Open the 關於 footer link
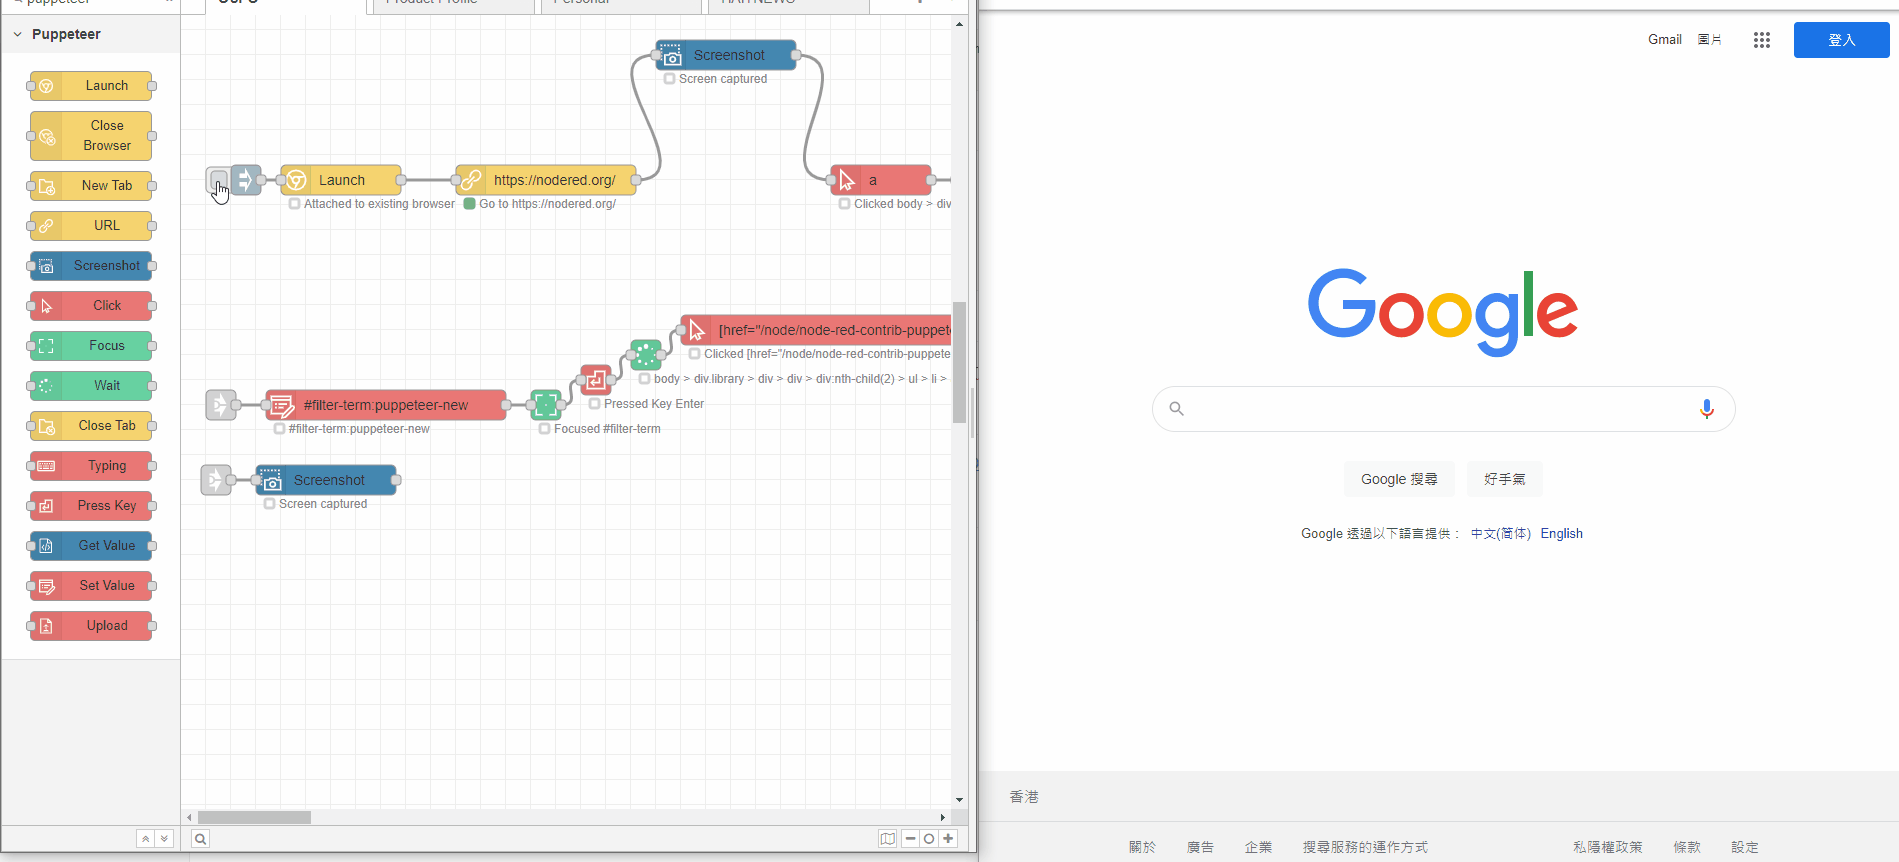Image resolution: width=1899 pixels, height=862 pixels. [x=1143, y=847]
